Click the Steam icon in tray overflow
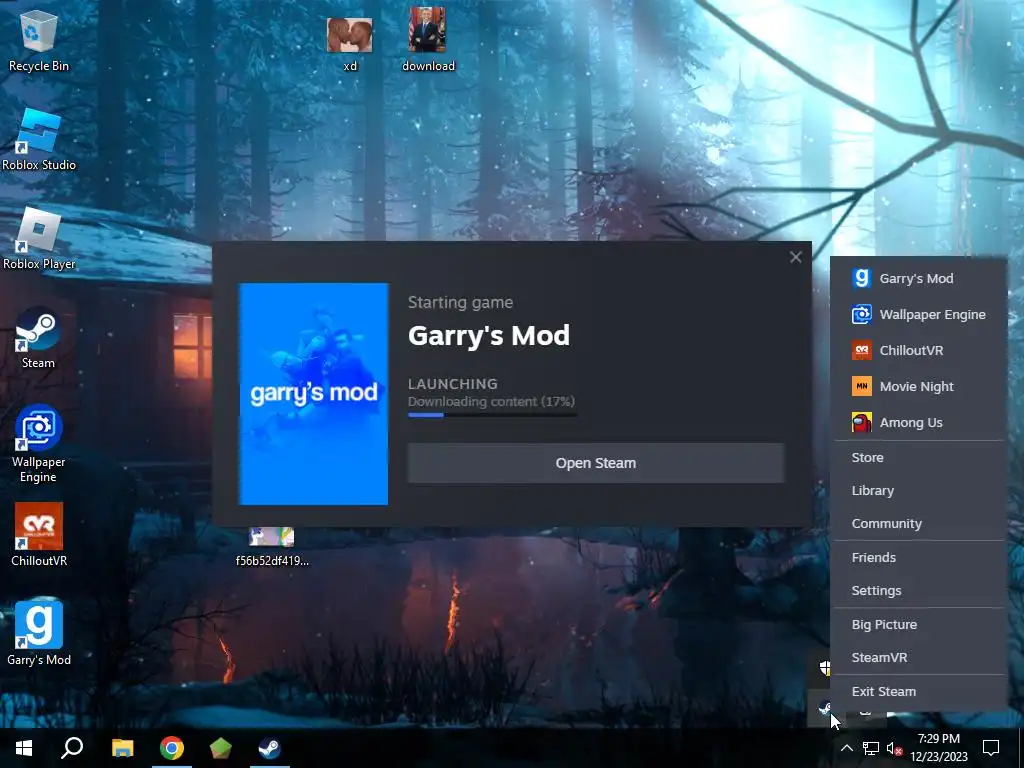The image size is (1024, 768). coord(825,708)
